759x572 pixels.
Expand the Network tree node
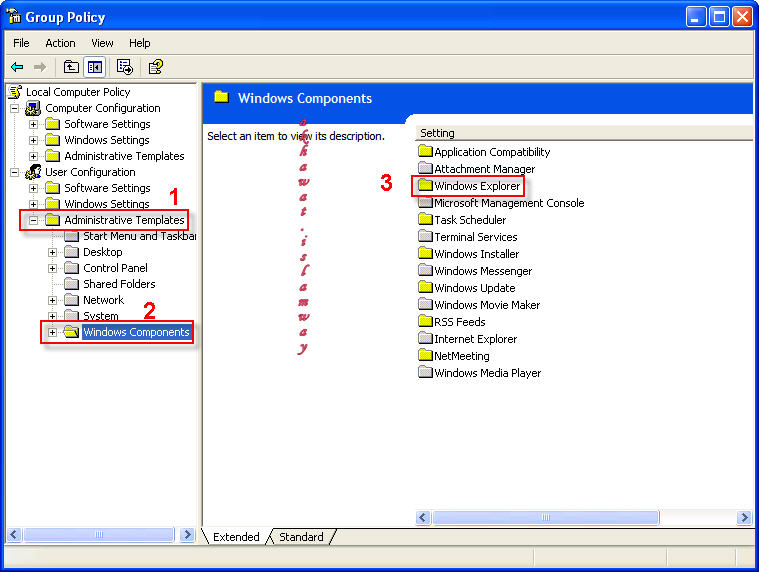(52, 300)
